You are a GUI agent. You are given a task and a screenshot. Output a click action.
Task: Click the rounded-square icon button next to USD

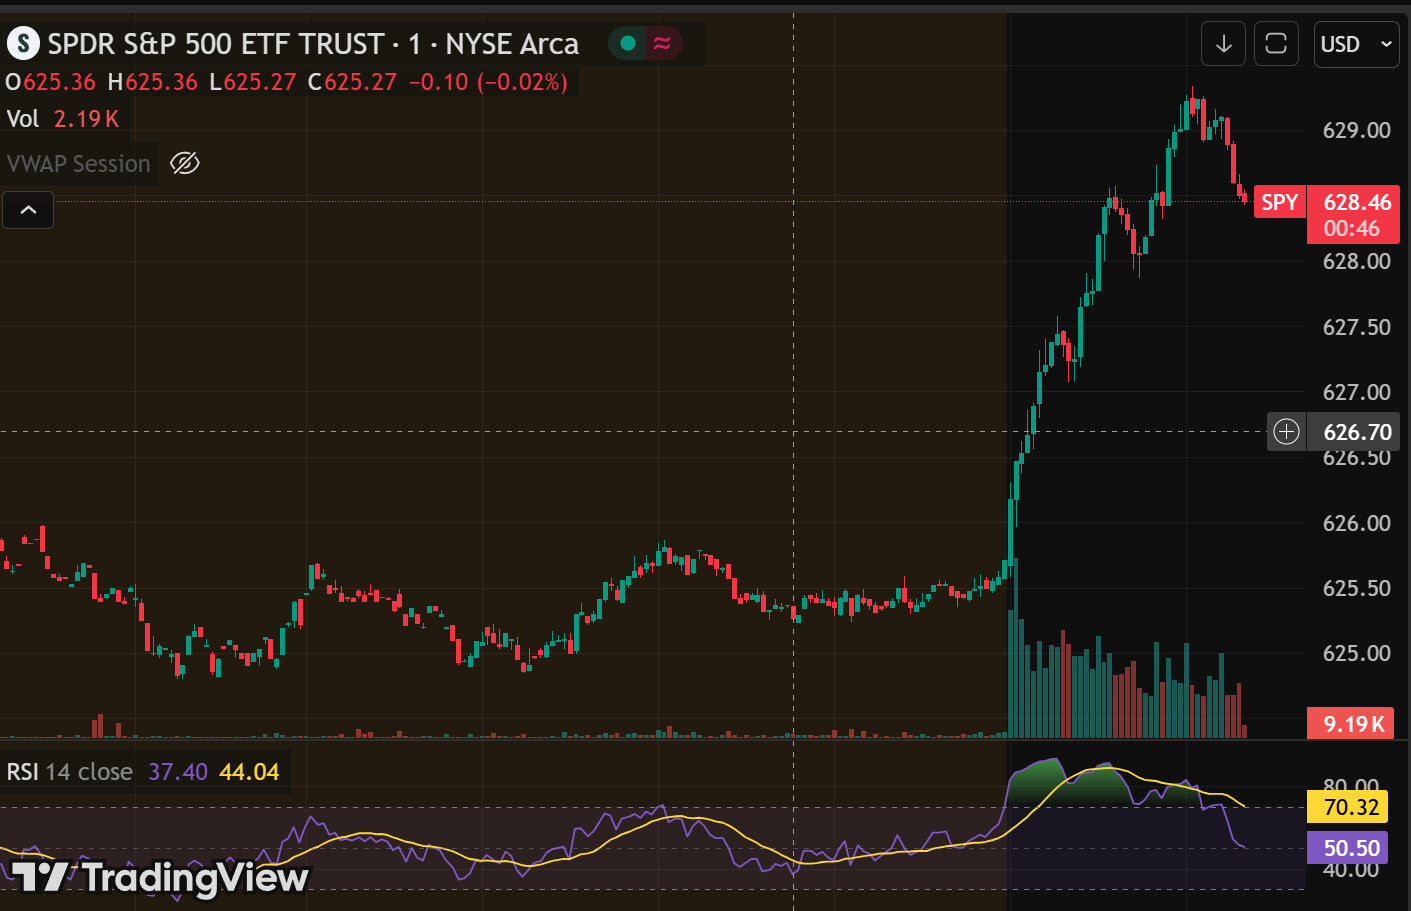(x=1276, y=44)
